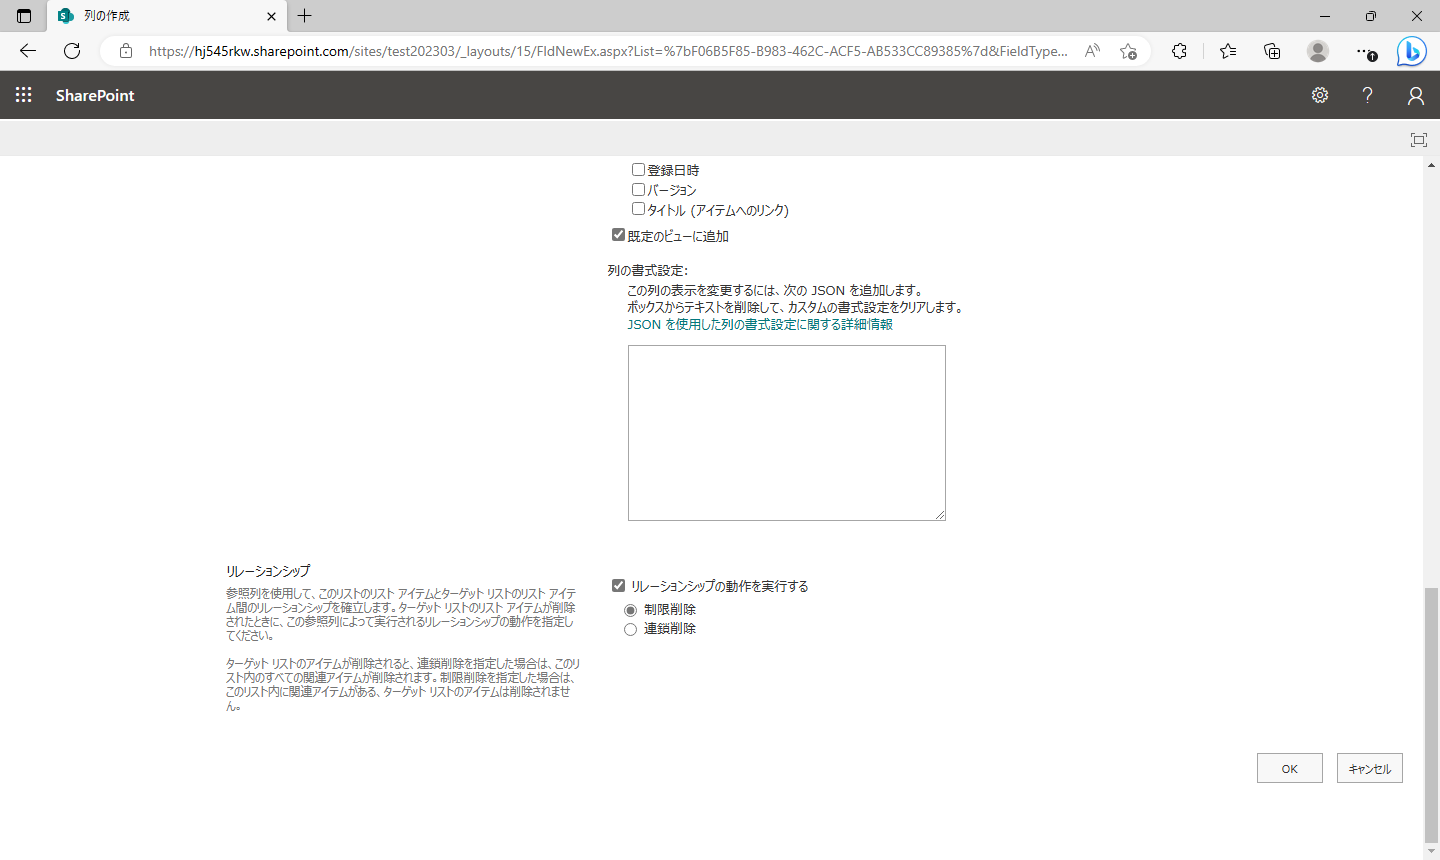Open a new browser tab

coord(305,16)
